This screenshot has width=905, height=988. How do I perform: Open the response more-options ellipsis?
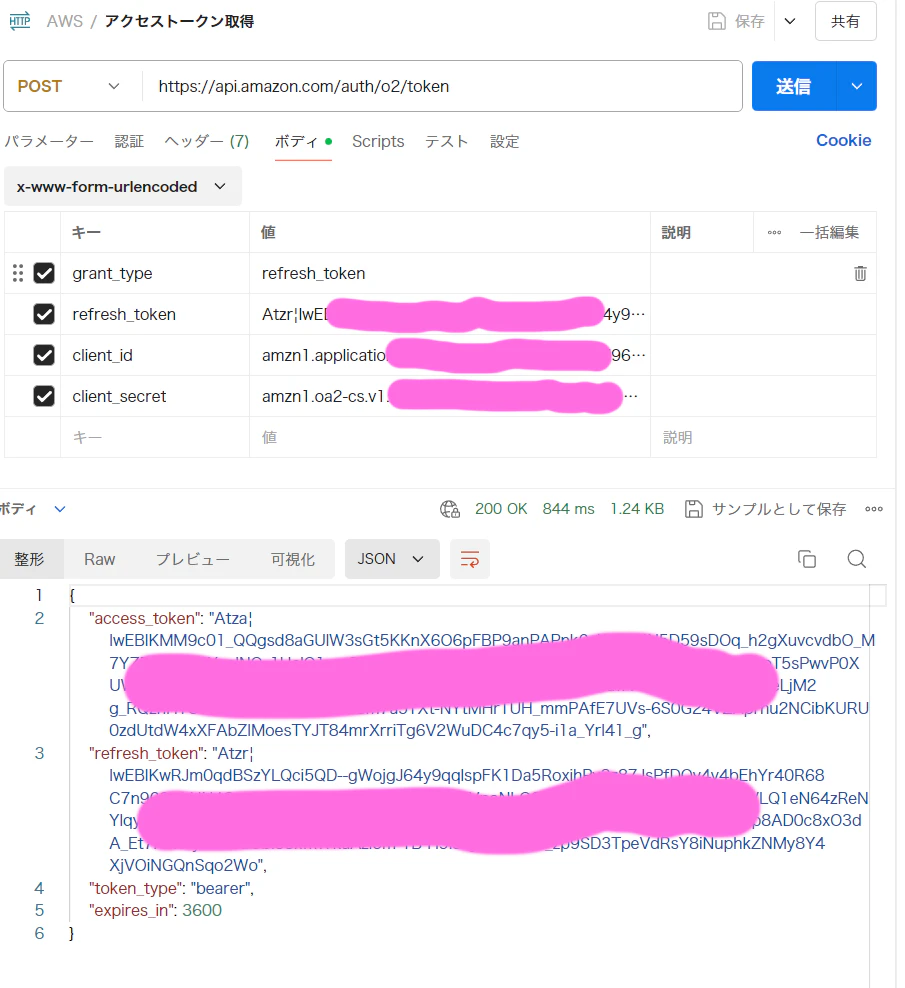(873, 509)
